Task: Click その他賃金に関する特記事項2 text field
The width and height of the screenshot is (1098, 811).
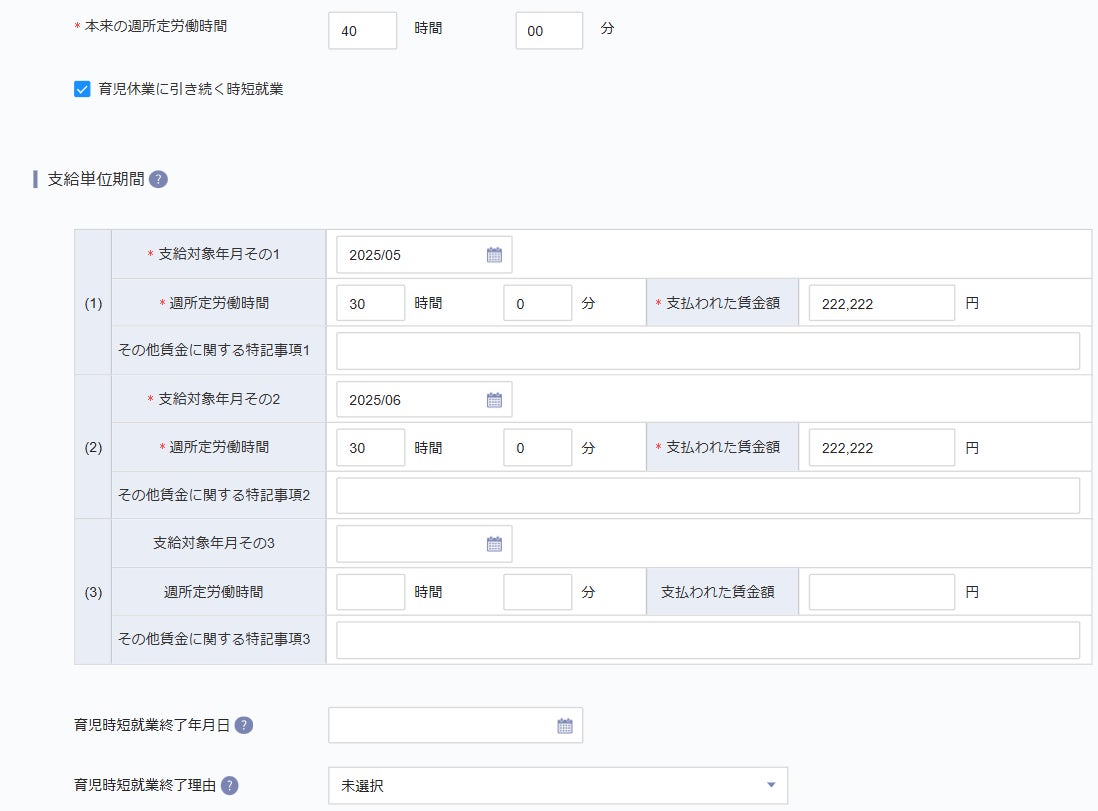Action: click(x=707, y=496)
